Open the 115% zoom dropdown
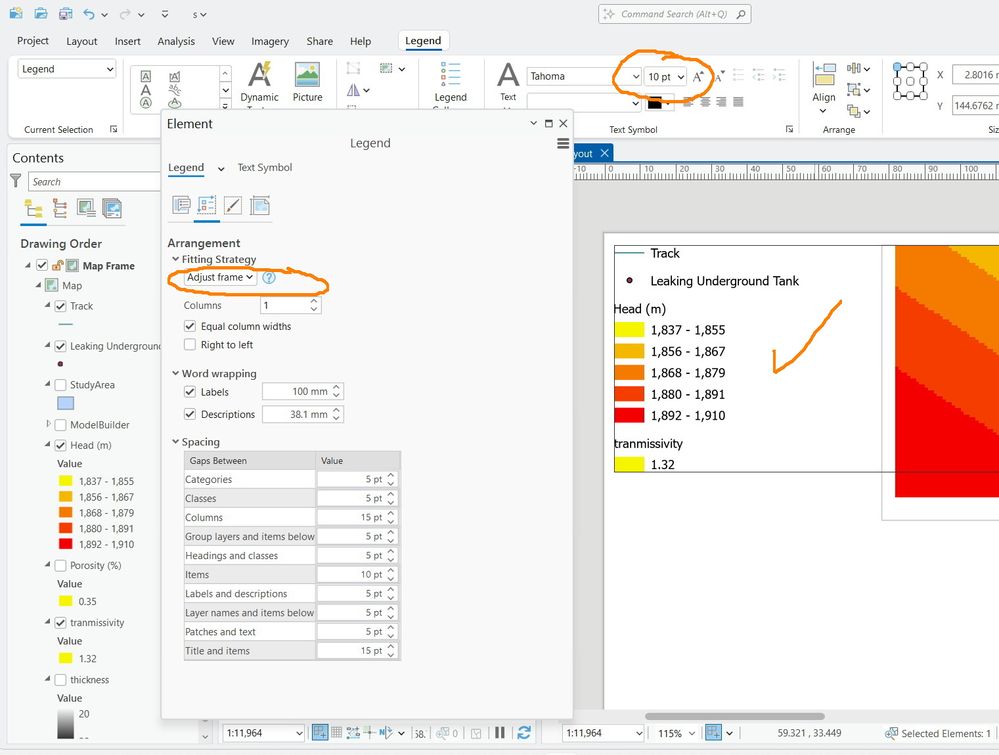999x755 pixels. click(x=691, y=733)
